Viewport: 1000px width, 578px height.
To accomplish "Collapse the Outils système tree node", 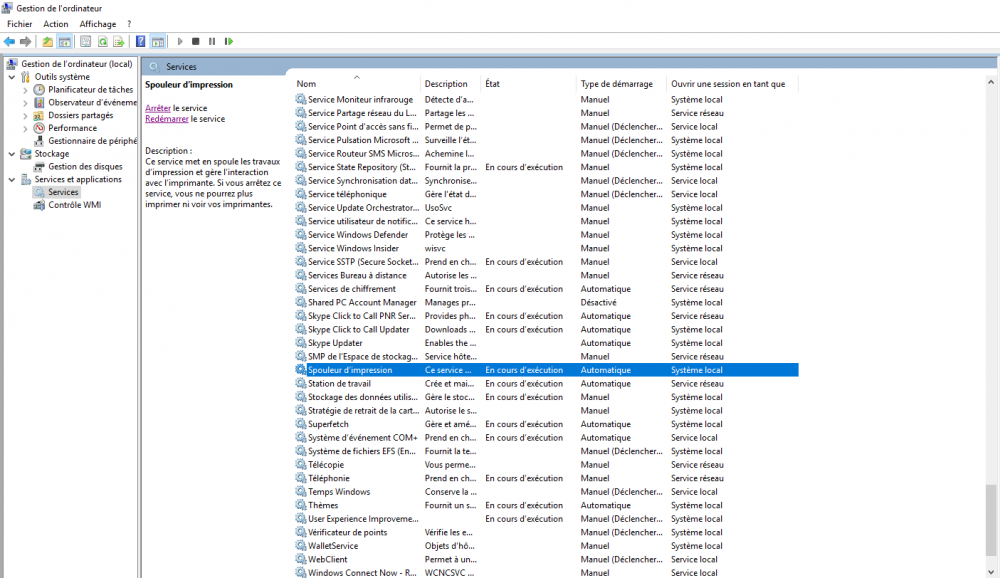I will [x=12, y=77].
